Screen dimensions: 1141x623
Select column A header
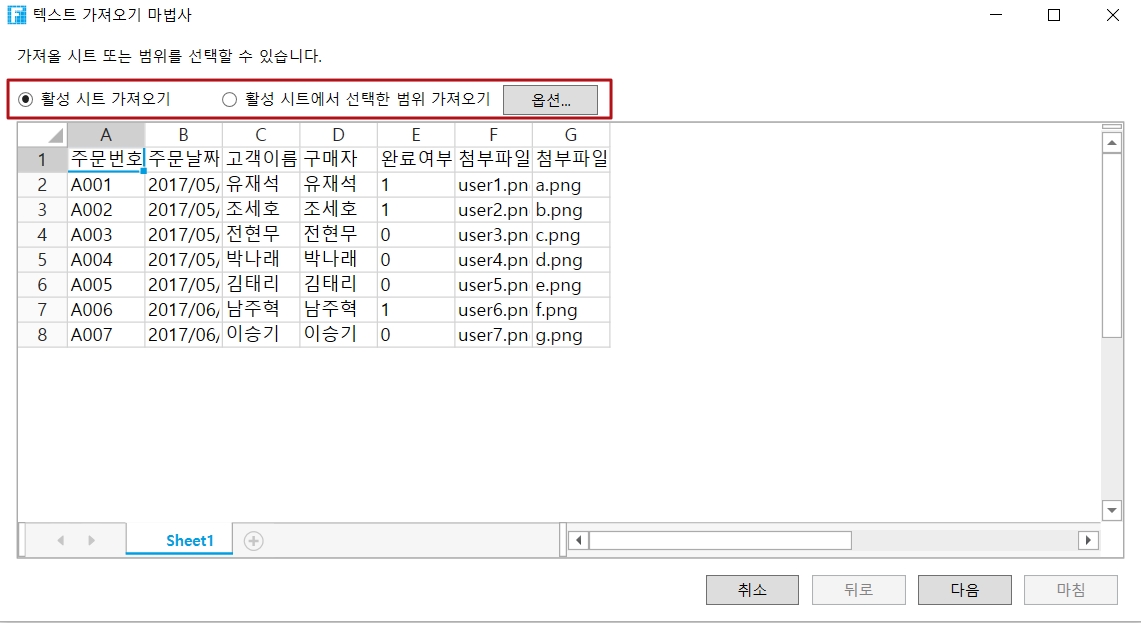point(106,135)
